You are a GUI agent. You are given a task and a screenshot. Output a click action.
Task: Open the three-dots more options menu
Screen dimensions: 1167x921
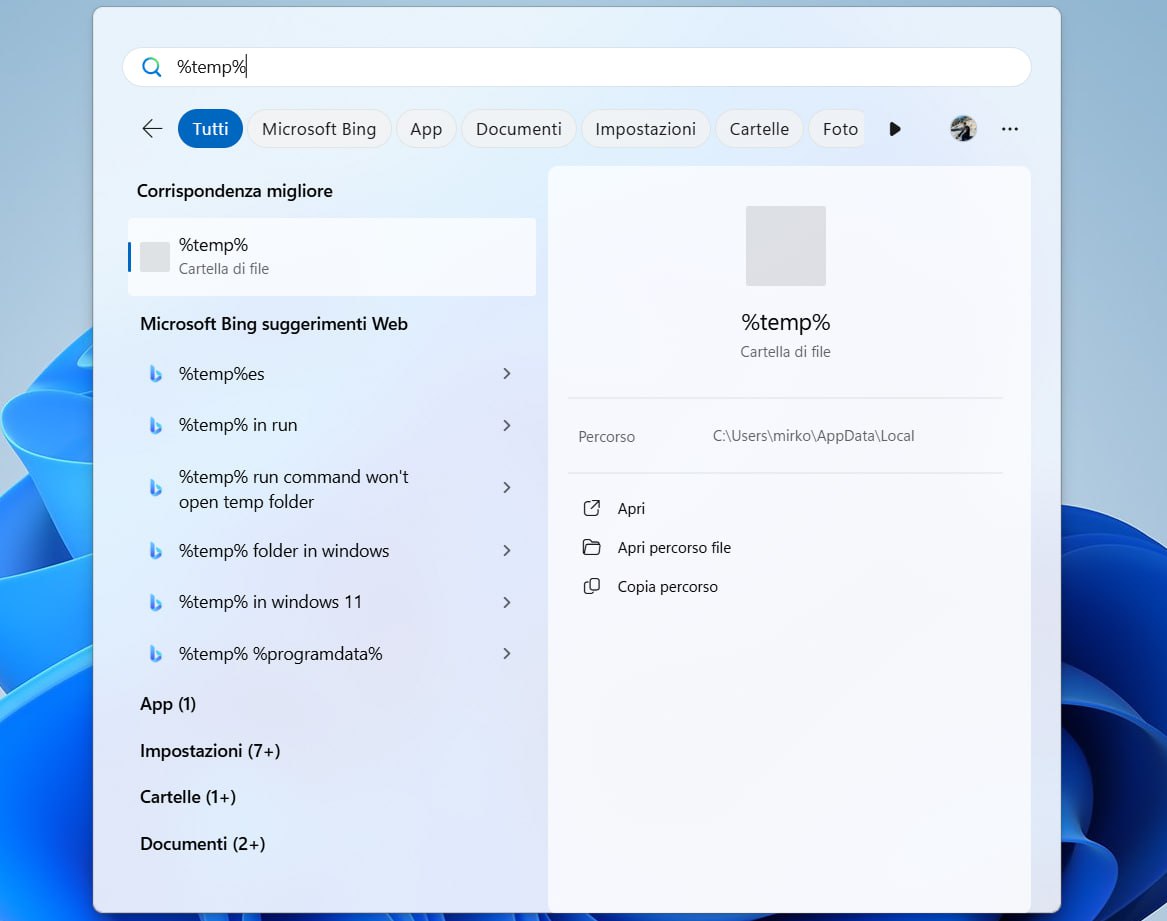1010,129
